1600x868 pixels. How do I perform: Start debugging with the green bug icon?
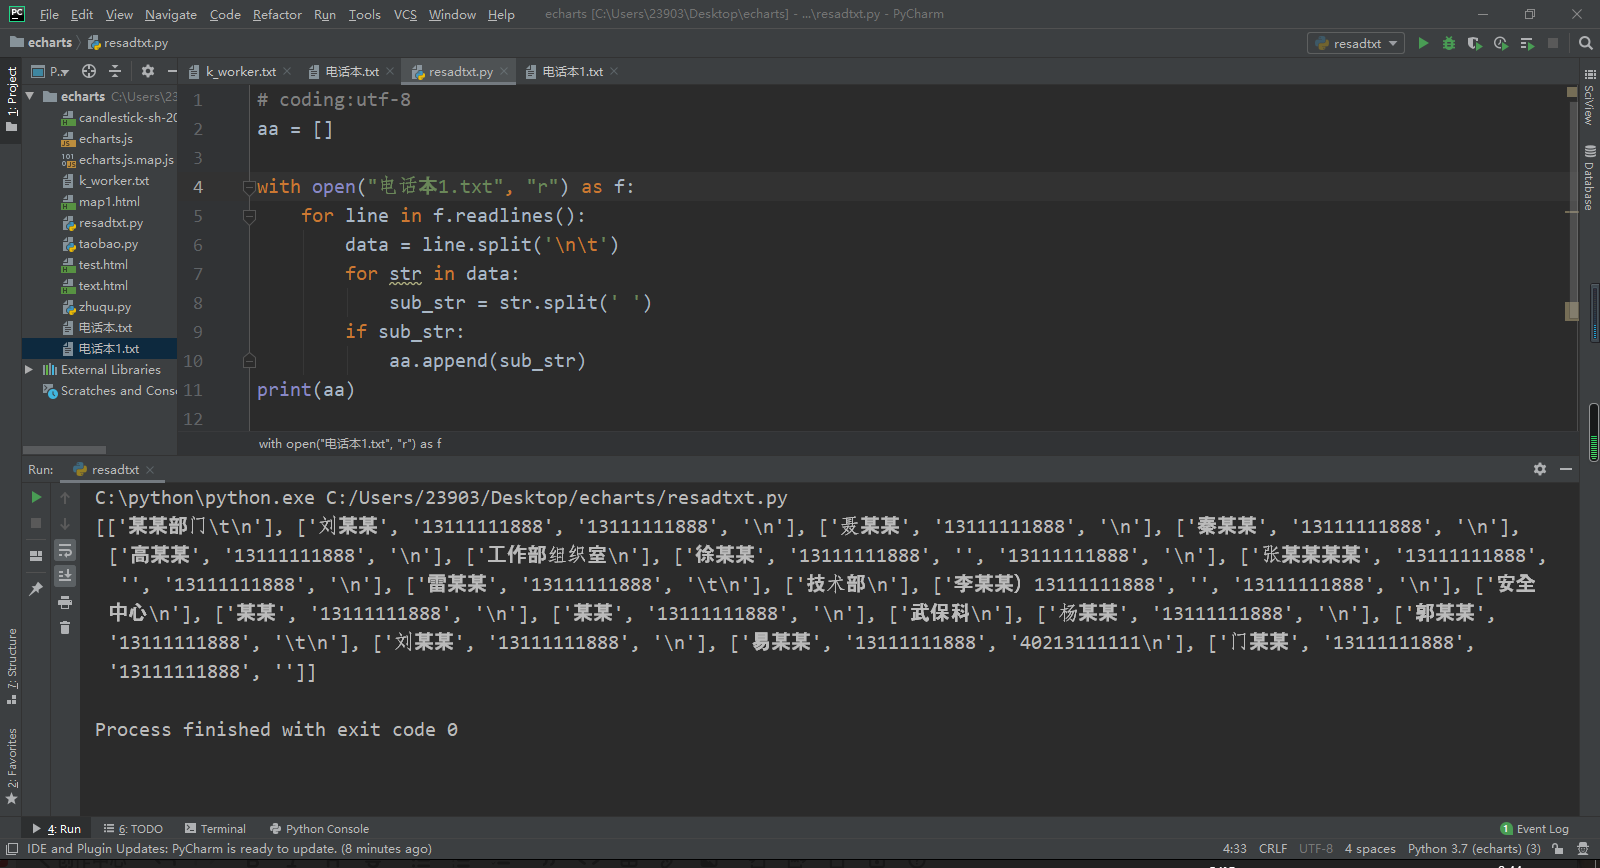[1448, 43]
